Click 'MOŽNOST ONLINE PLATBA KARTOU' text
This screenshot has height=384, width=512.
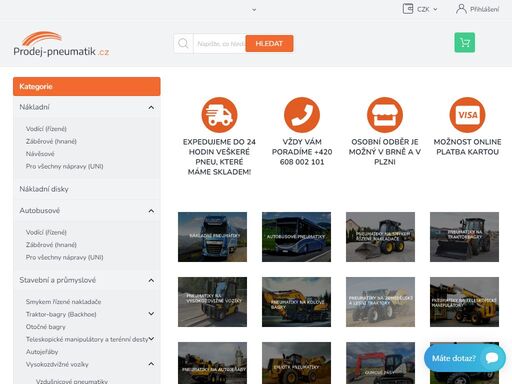coord(467,147)
